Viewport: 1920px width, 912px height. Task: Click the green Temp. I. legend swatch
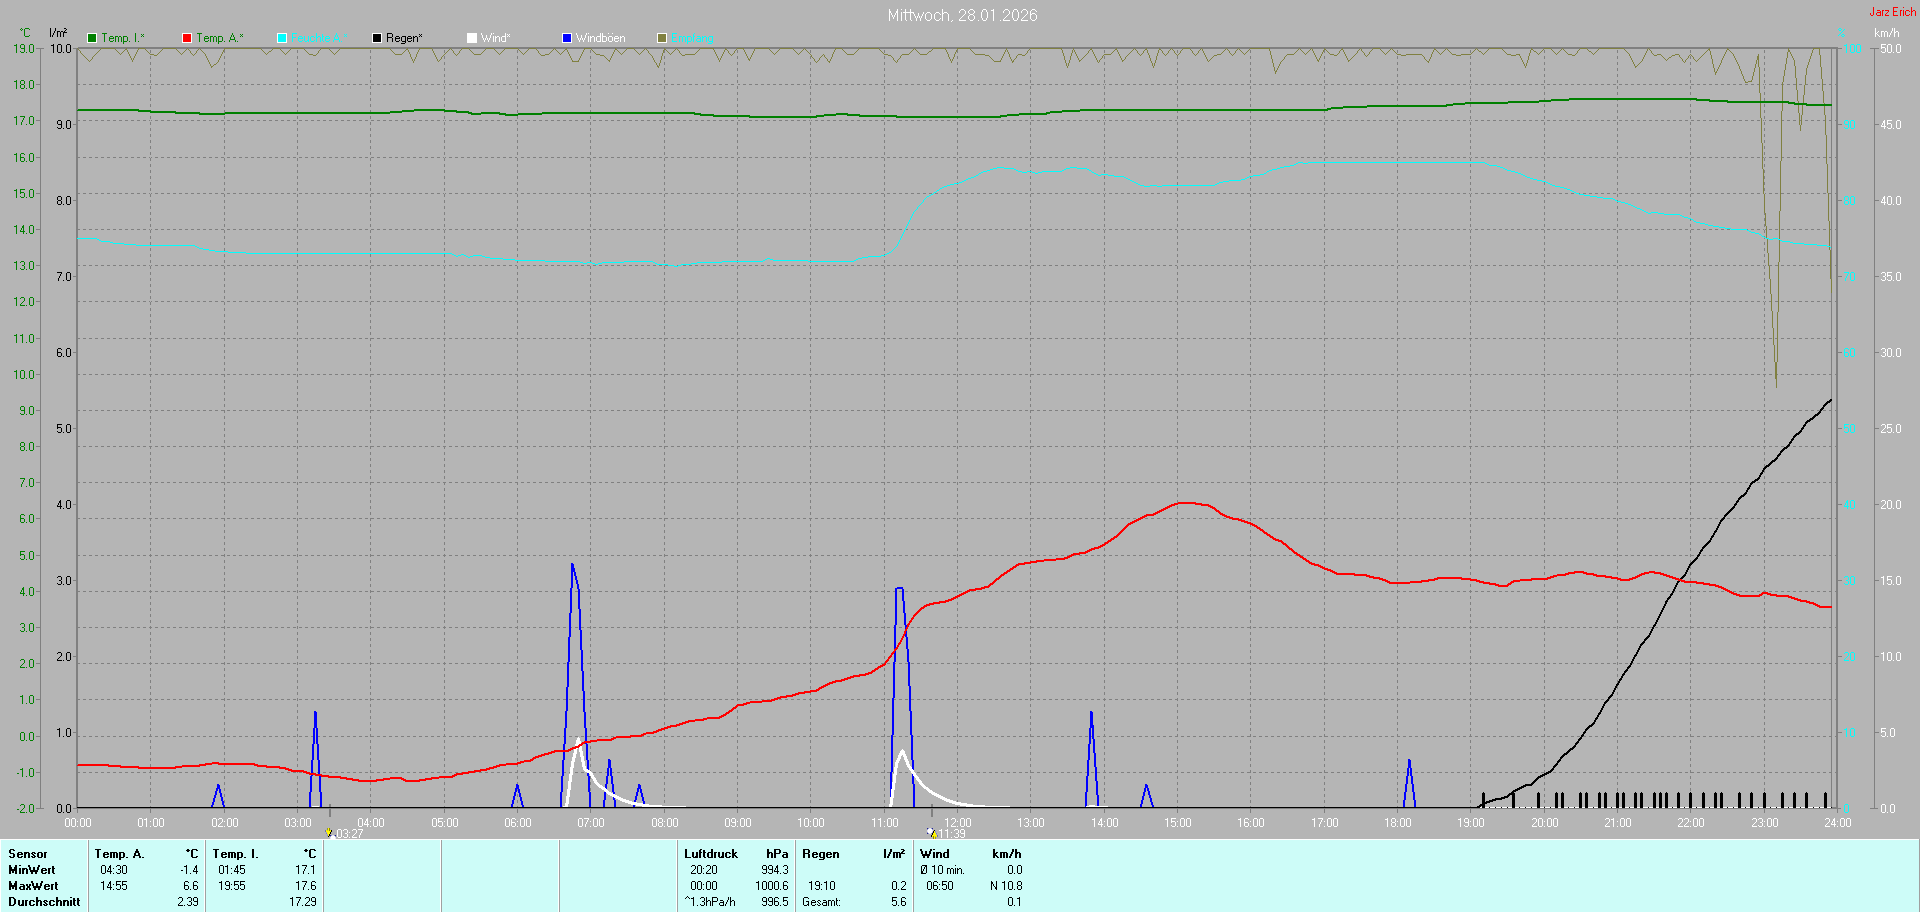point(92,38)
